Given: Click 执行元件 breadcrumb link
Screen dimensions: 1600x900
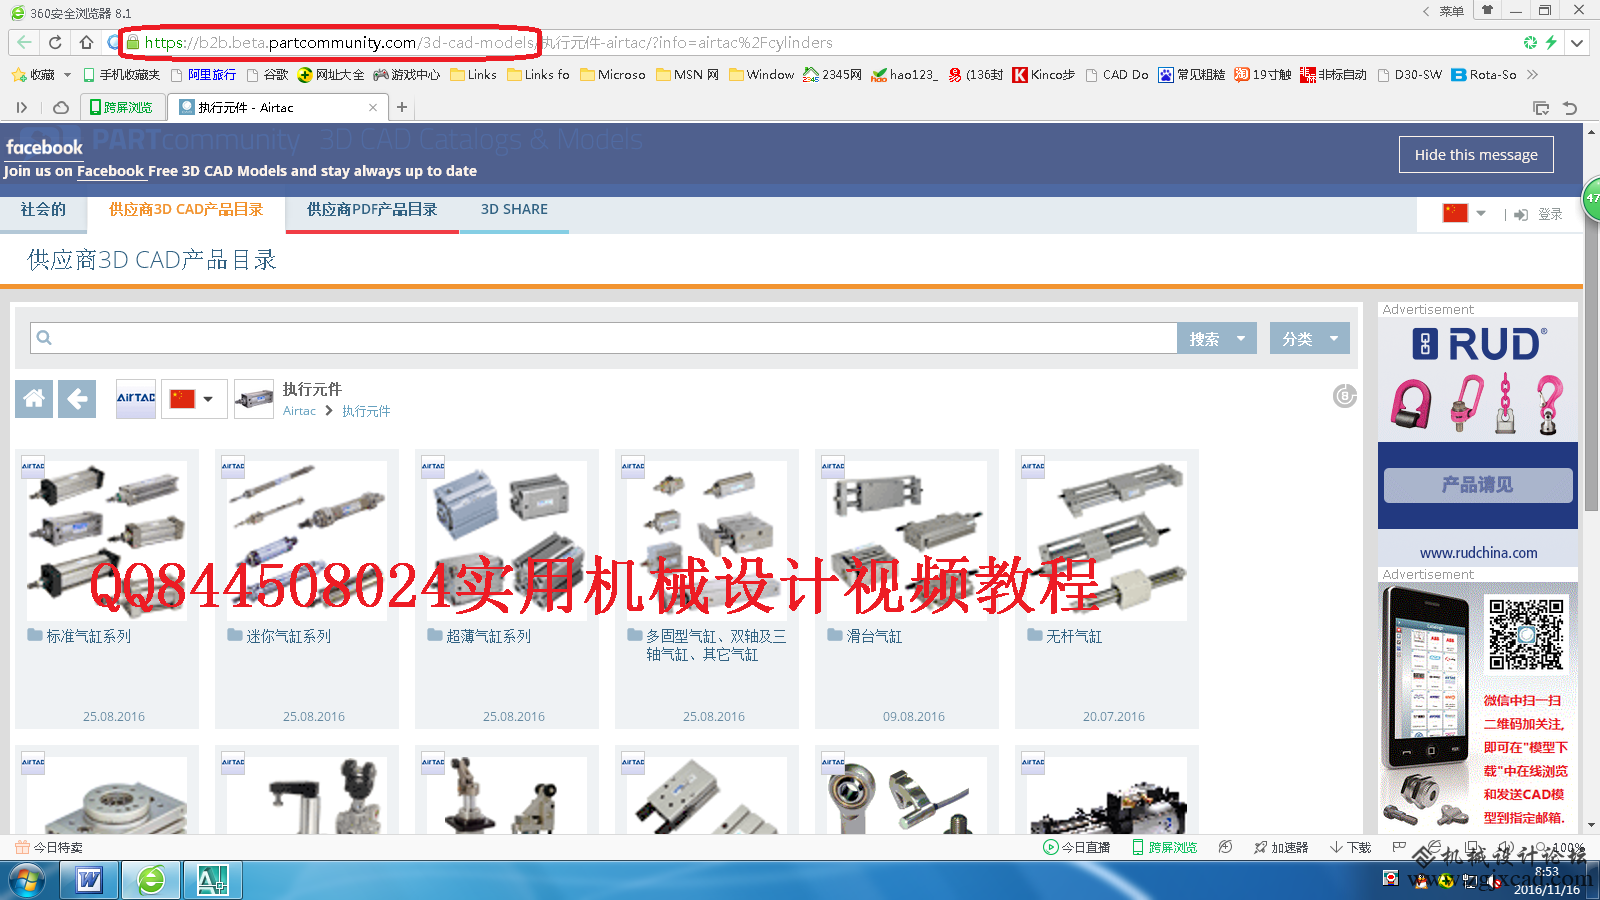Looking at the screenshot, I should click(366, 411).
